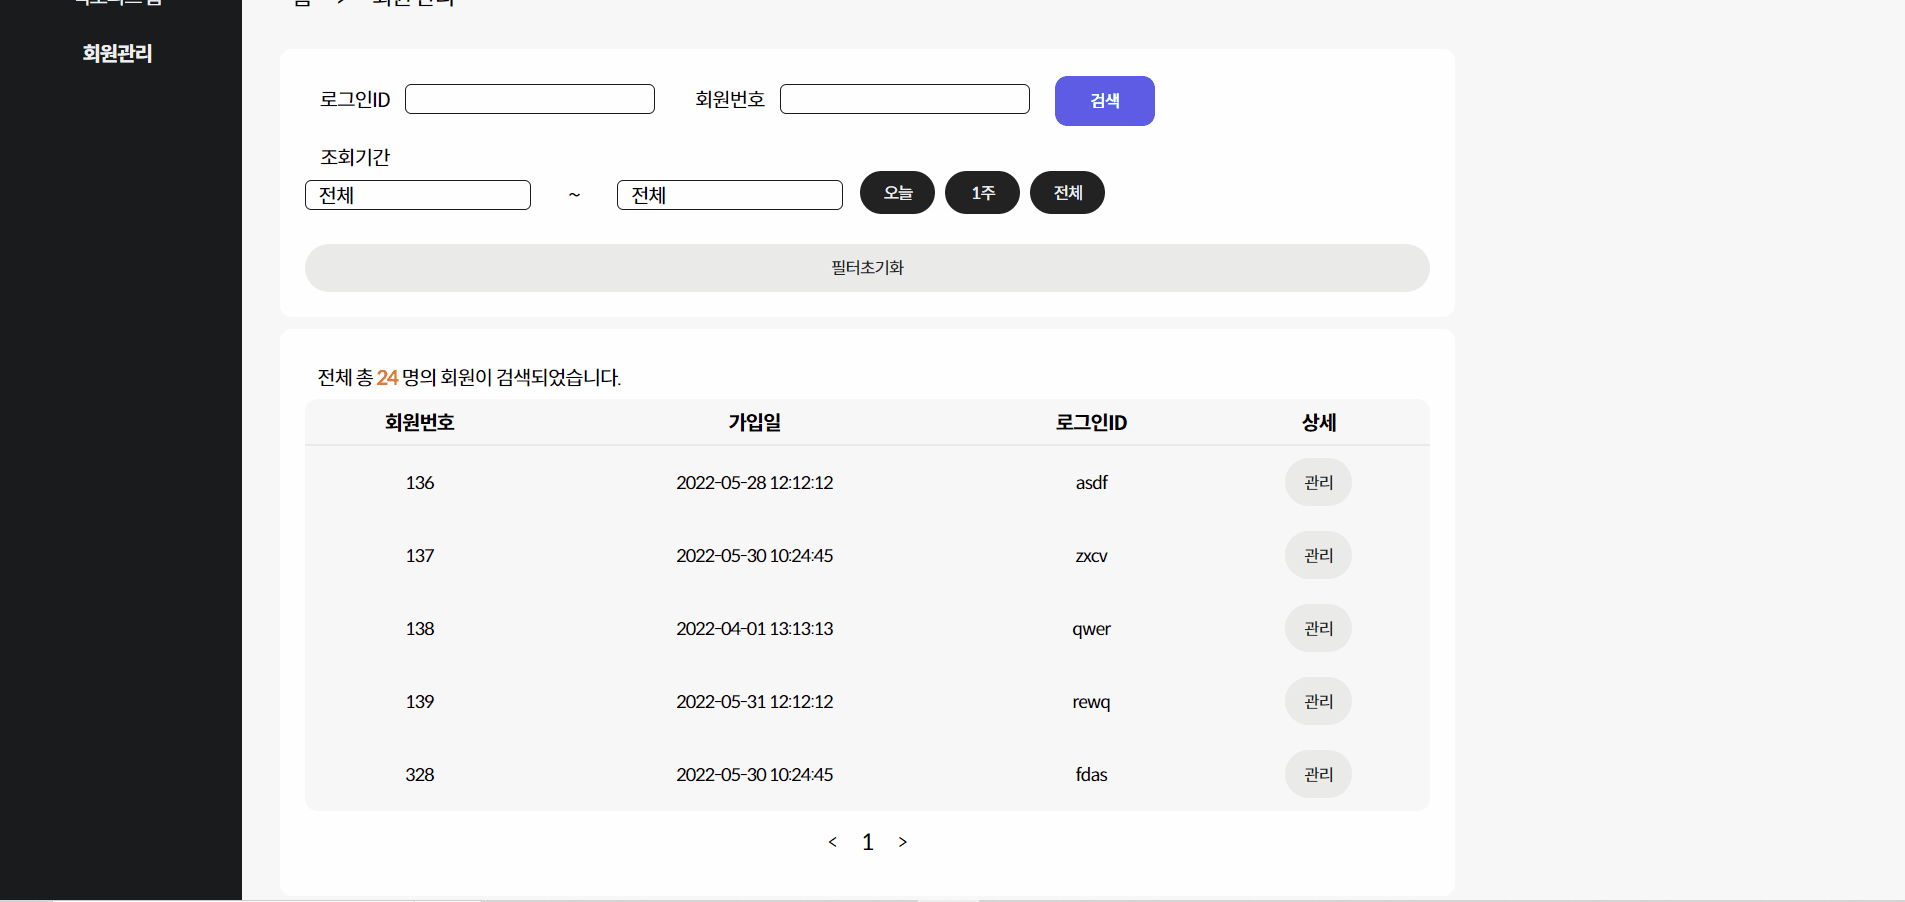Click join date 2022-04-01 13:13:13
The image size is (1905, 902).
click(x=755, y=628)
